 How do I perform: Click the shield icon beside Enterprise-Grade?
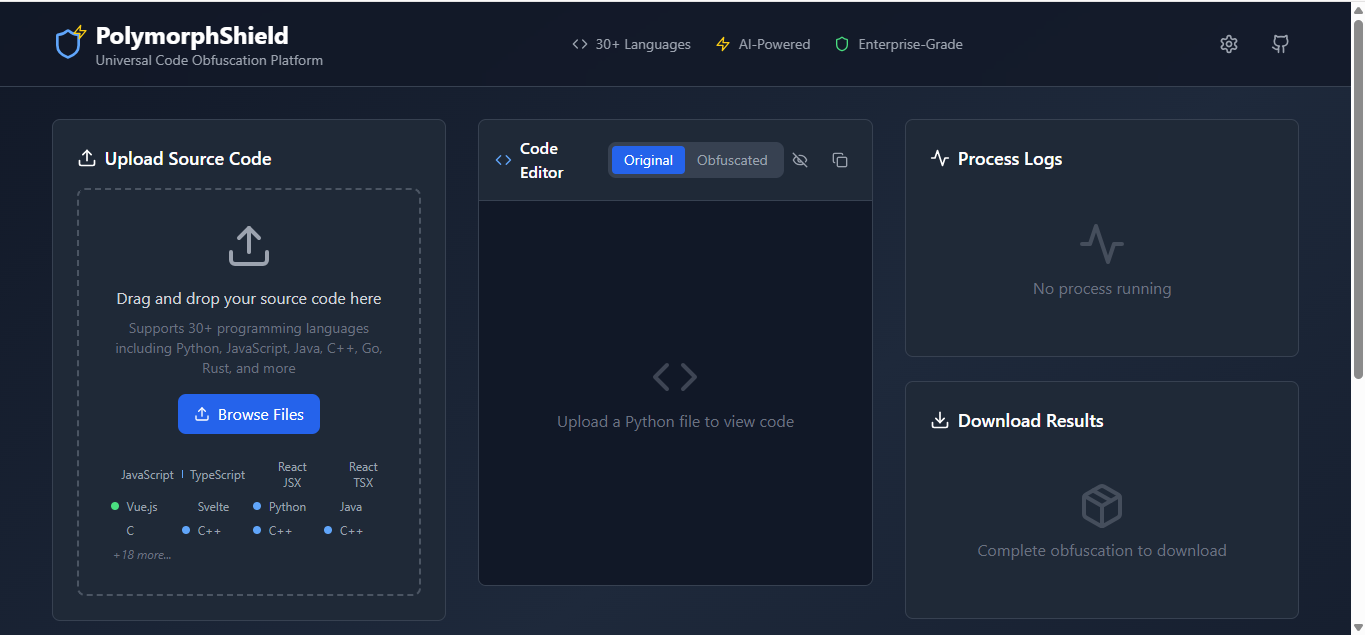[x=842, y=44]
